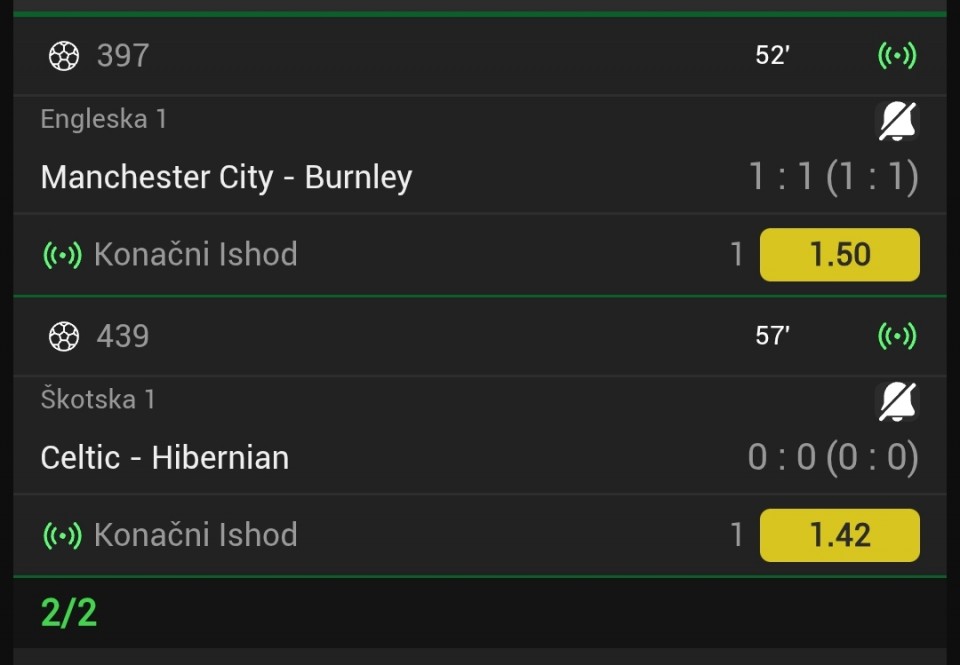This screenshot has height=665, width=960.
Task: Click the Konačni Ishod label for Celtic match
Action: [x=195, y=535]
